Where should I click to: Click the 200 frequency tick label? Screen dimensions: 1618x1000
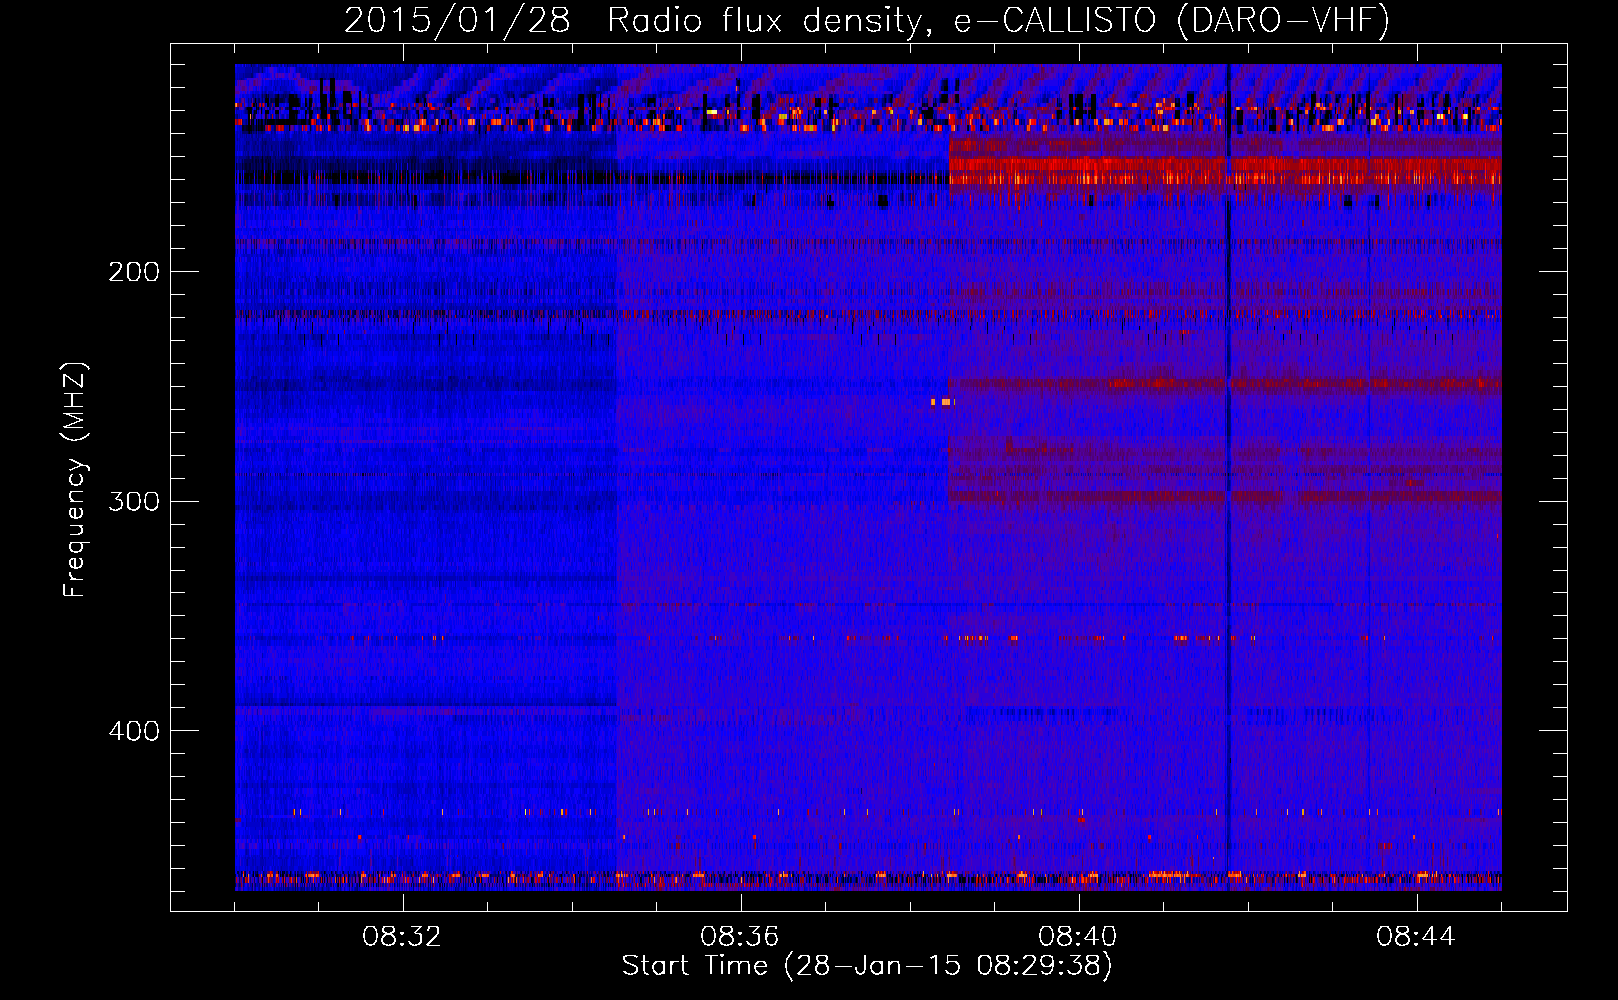point(134,272)
